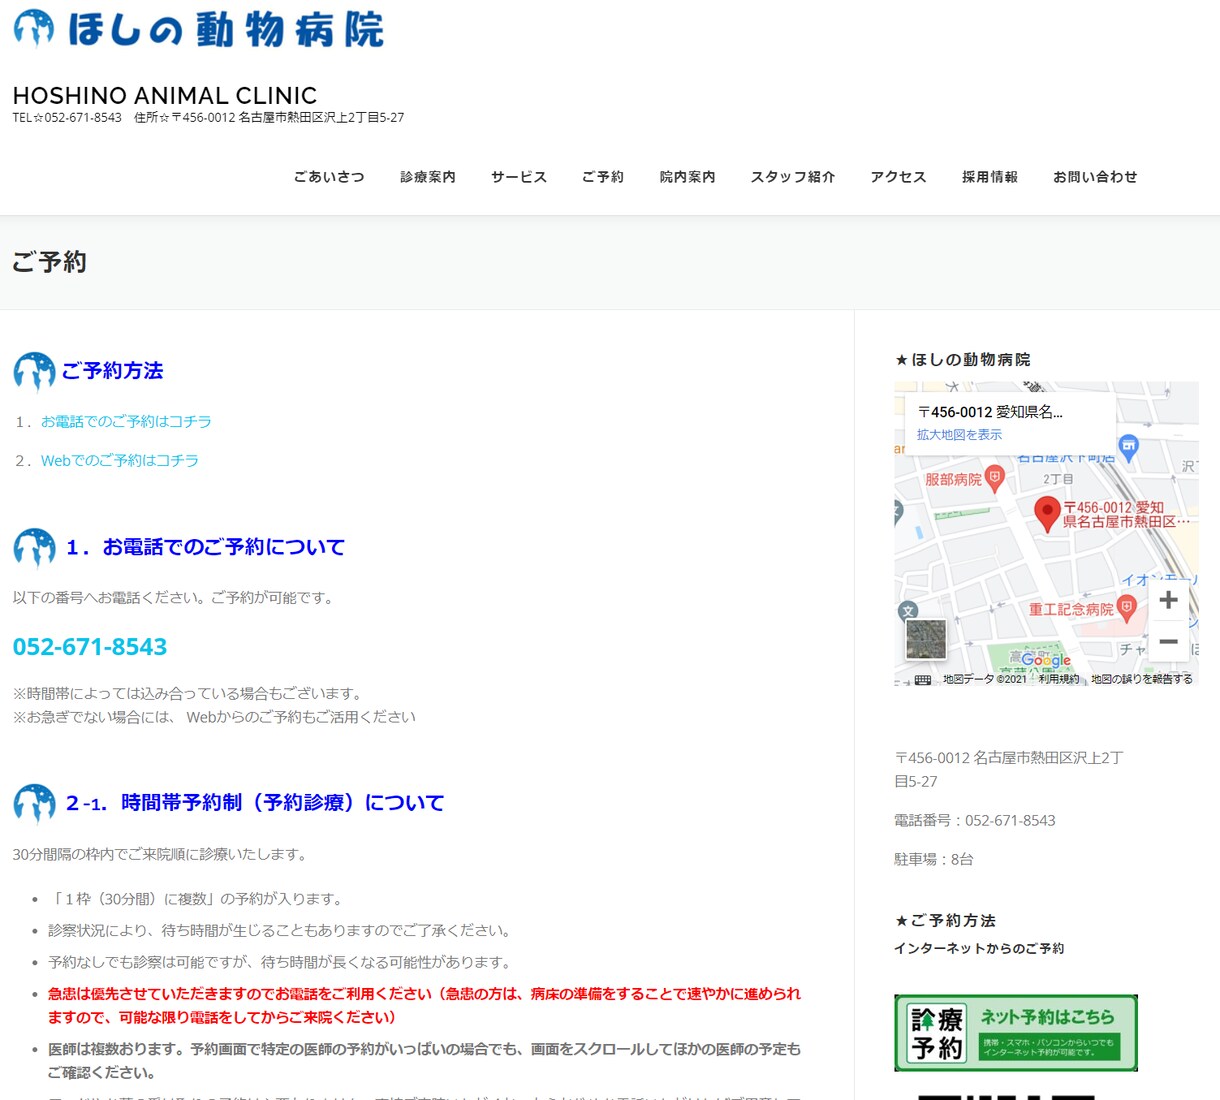Click the 重工記念病院 marker on map

coord(1127,608)
